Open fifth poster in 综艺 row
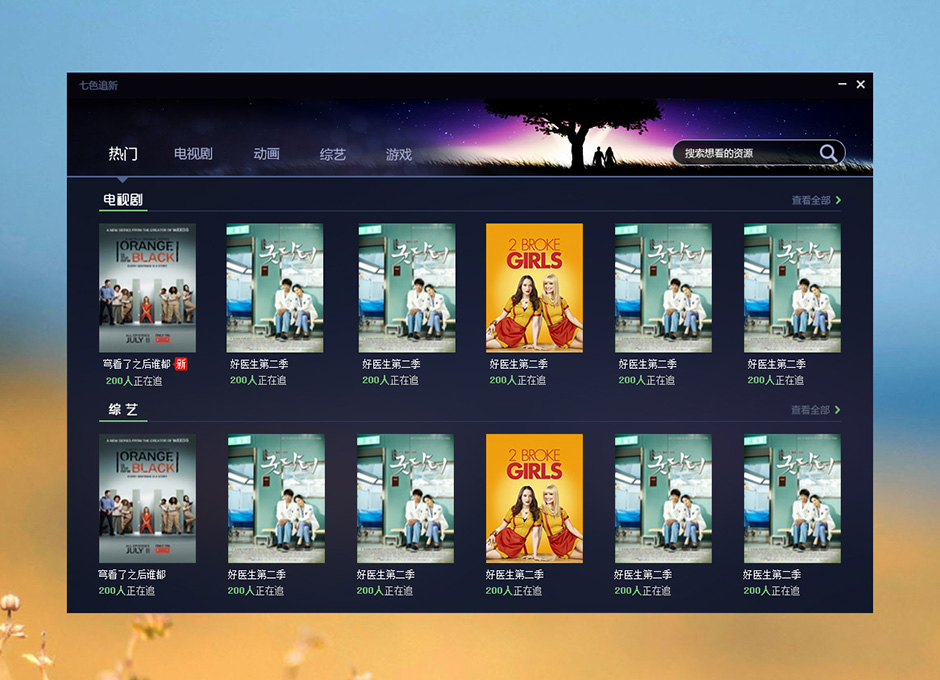The width and height of the screenshot is (940, 680). pos(663,498)
